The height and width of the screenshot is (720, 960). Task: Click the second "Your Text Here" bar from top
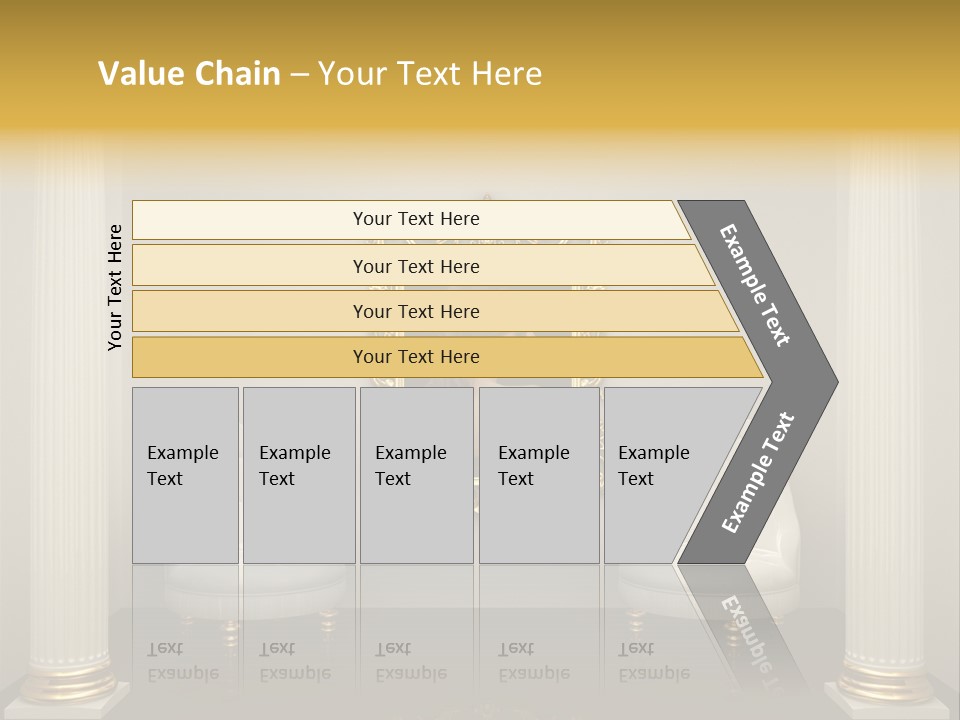click(x=416, y=266)
